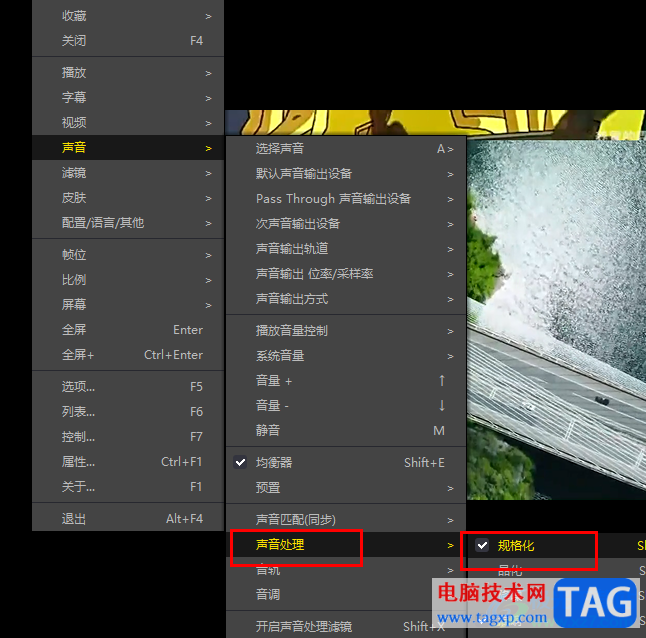Expand the 屏幕 screen submenu

(128, 305)
